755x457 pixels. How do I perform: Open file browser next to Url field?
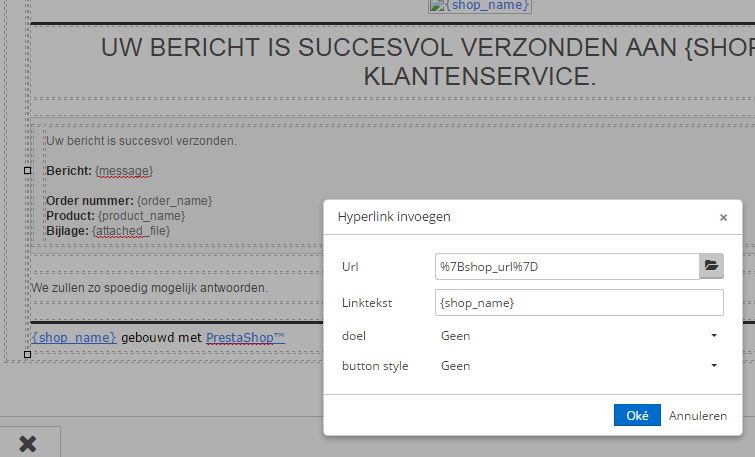(711, 266)
